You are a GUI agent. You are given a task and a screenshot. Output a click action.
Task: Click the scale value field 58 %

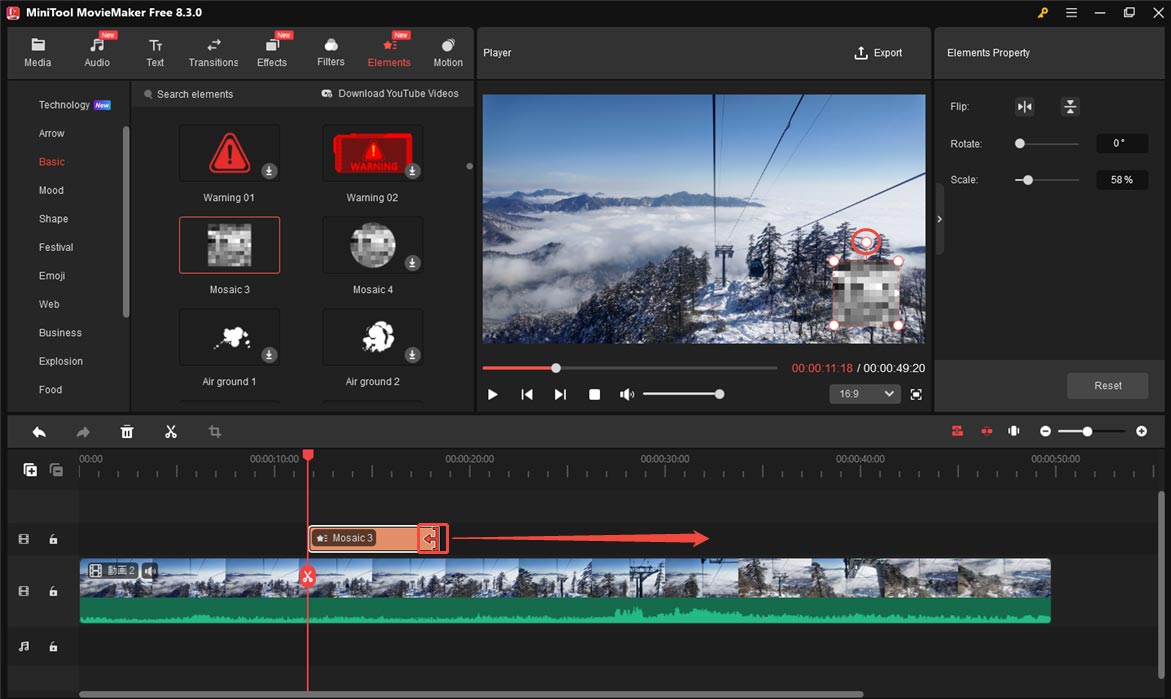point(1122,180)
